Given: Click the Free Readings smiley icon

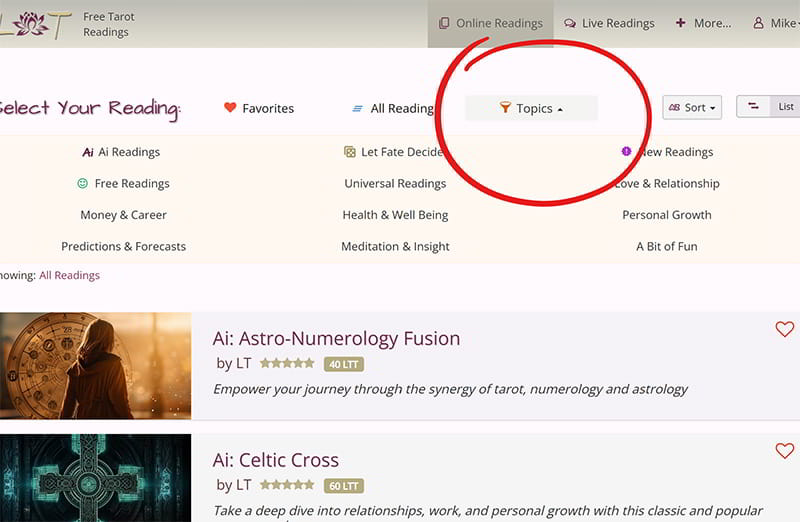Looking at the screenshot, I should (83, 184).
